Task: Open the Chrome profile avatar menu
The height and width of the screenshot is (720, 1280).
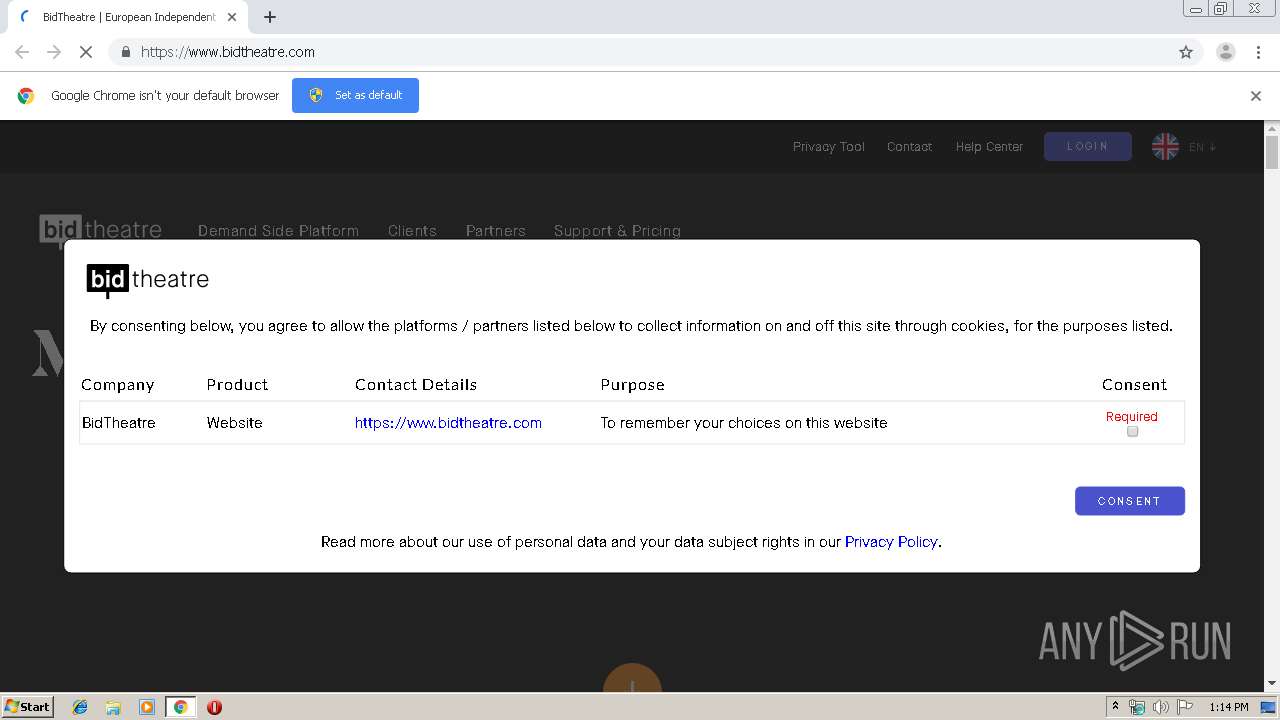Action: [x=1226, y=52]
